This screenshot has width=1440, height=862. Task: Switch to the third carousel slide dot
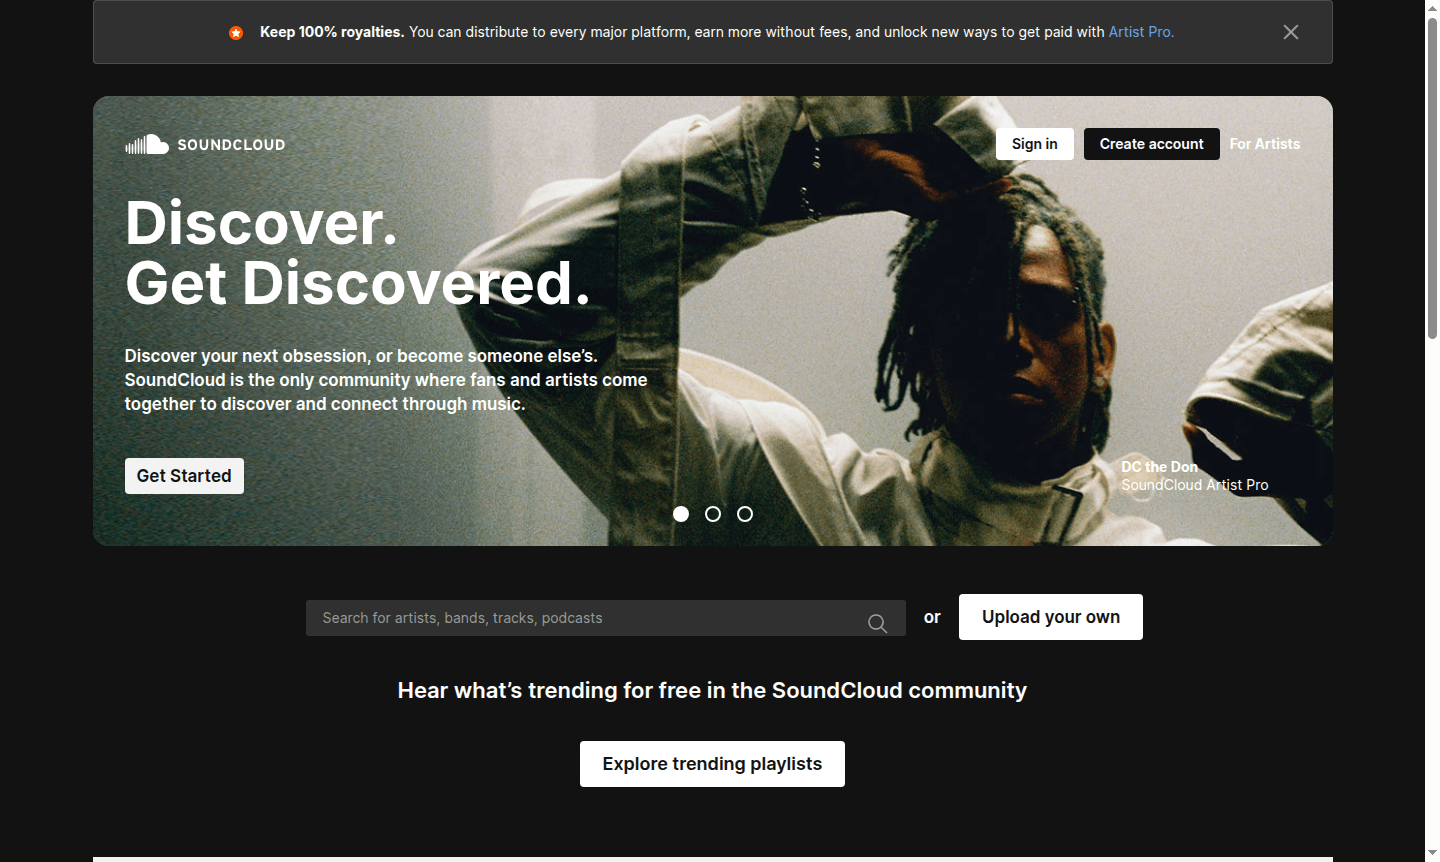point(745,514)
